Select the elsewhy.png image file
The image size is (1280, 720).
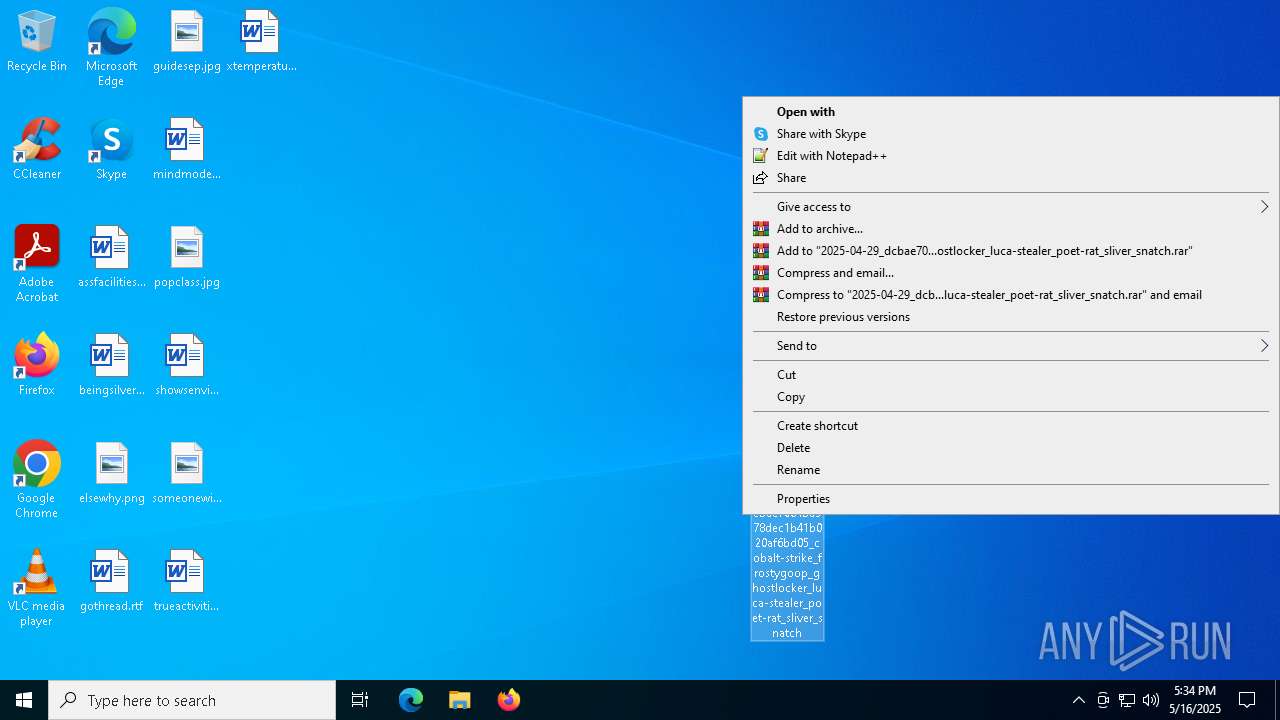(111, 474)
